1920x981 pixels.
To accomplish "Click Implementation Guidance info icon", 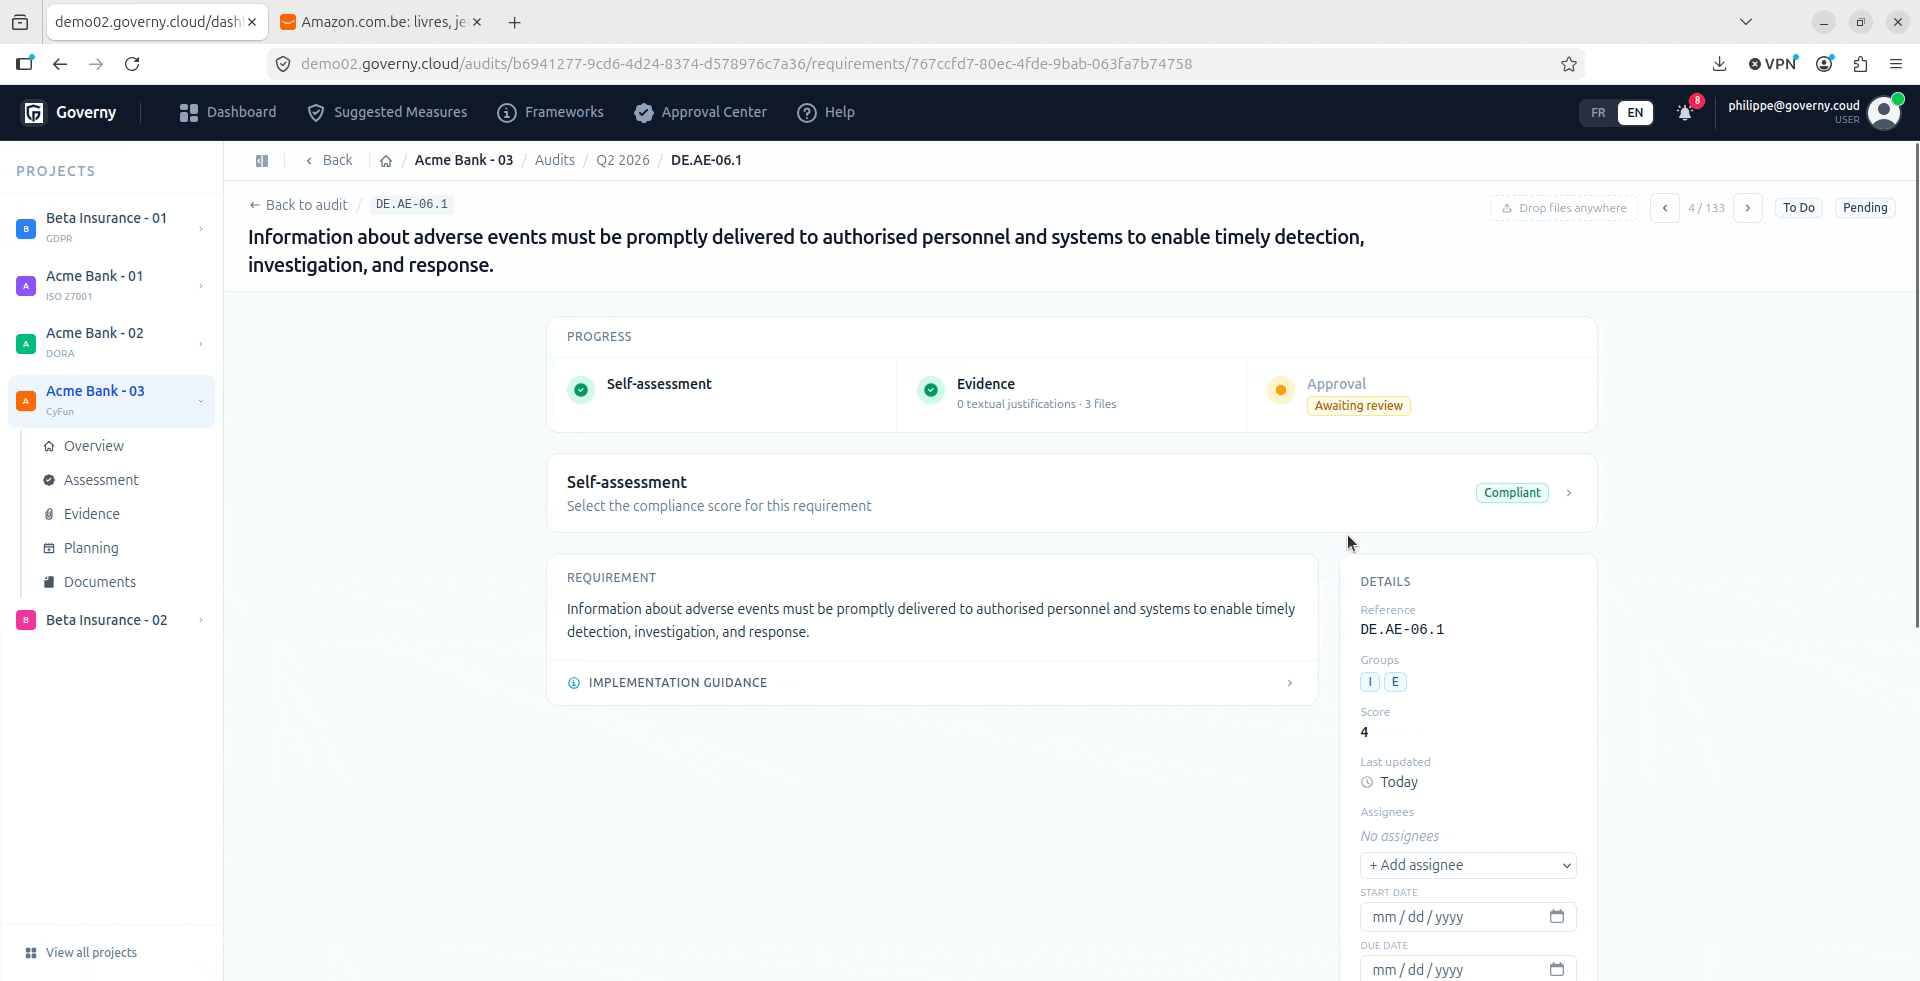I will 574,683.
